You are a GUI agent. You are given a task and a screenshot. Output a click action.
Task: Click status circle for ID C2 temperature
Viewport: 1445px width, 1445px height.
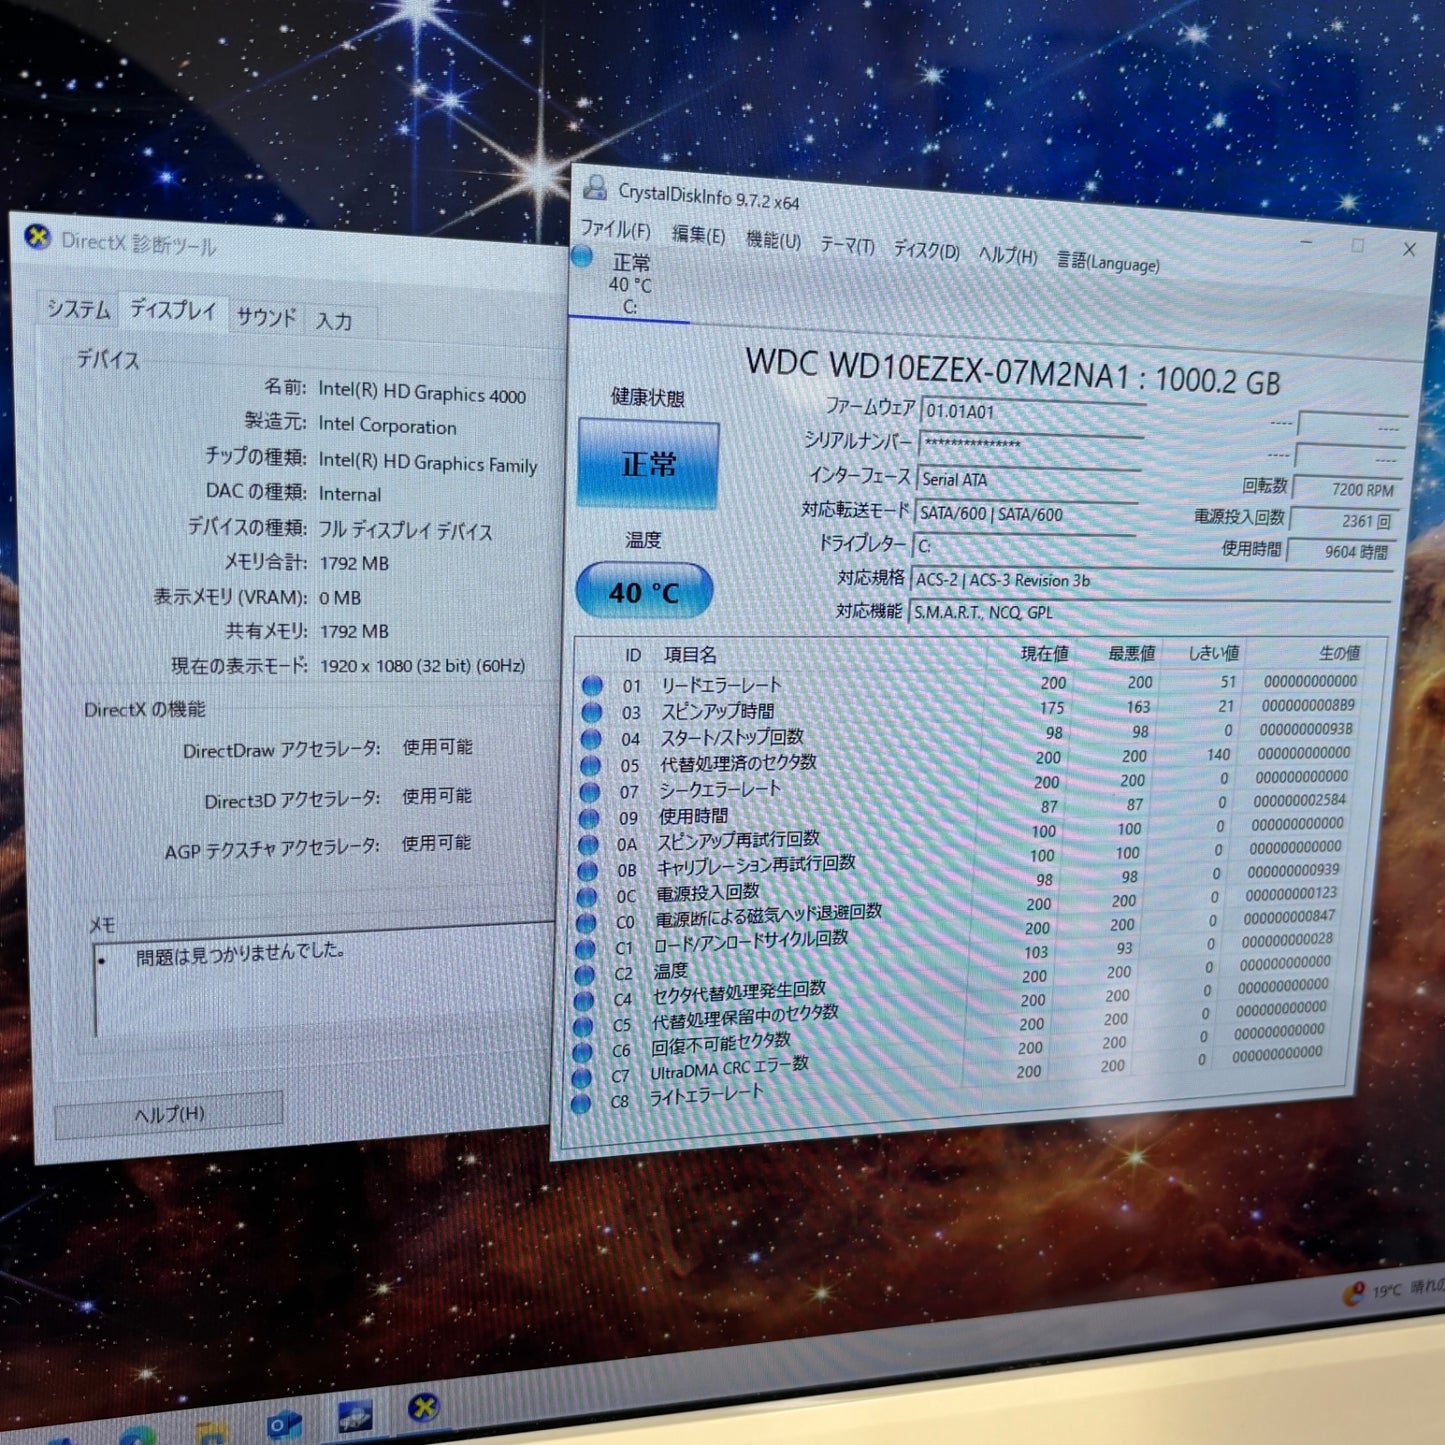click(584, 975)
